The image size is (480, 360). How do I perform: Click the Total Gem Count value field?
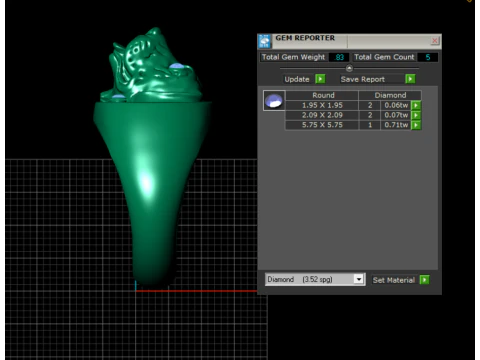point(428,57)
